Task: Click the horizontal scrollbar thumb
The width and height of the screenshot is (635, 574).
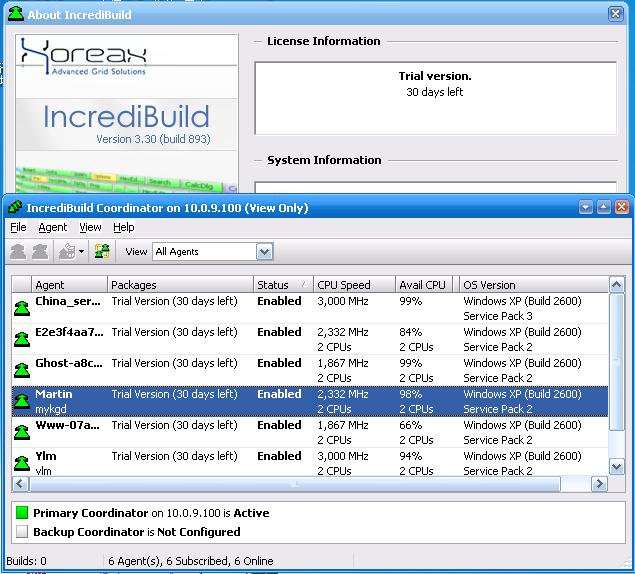Action: 295,484
